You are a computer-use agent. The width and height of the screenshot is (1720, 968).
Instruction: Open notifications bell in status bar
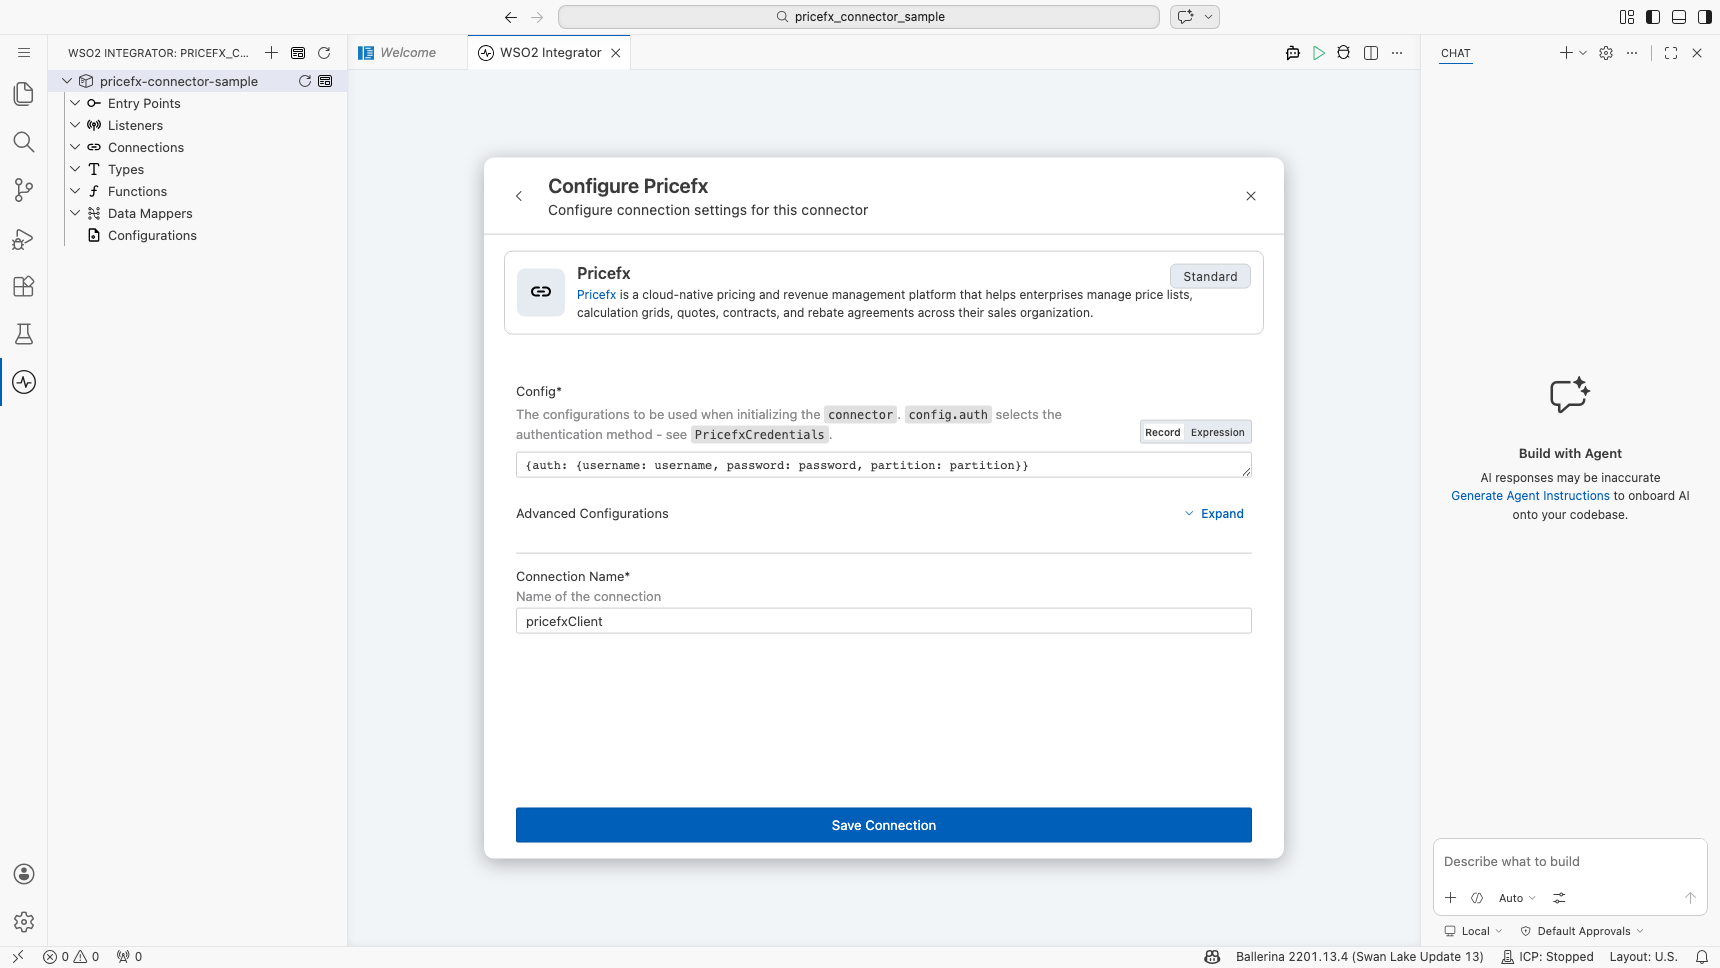tap(1702, 957)
